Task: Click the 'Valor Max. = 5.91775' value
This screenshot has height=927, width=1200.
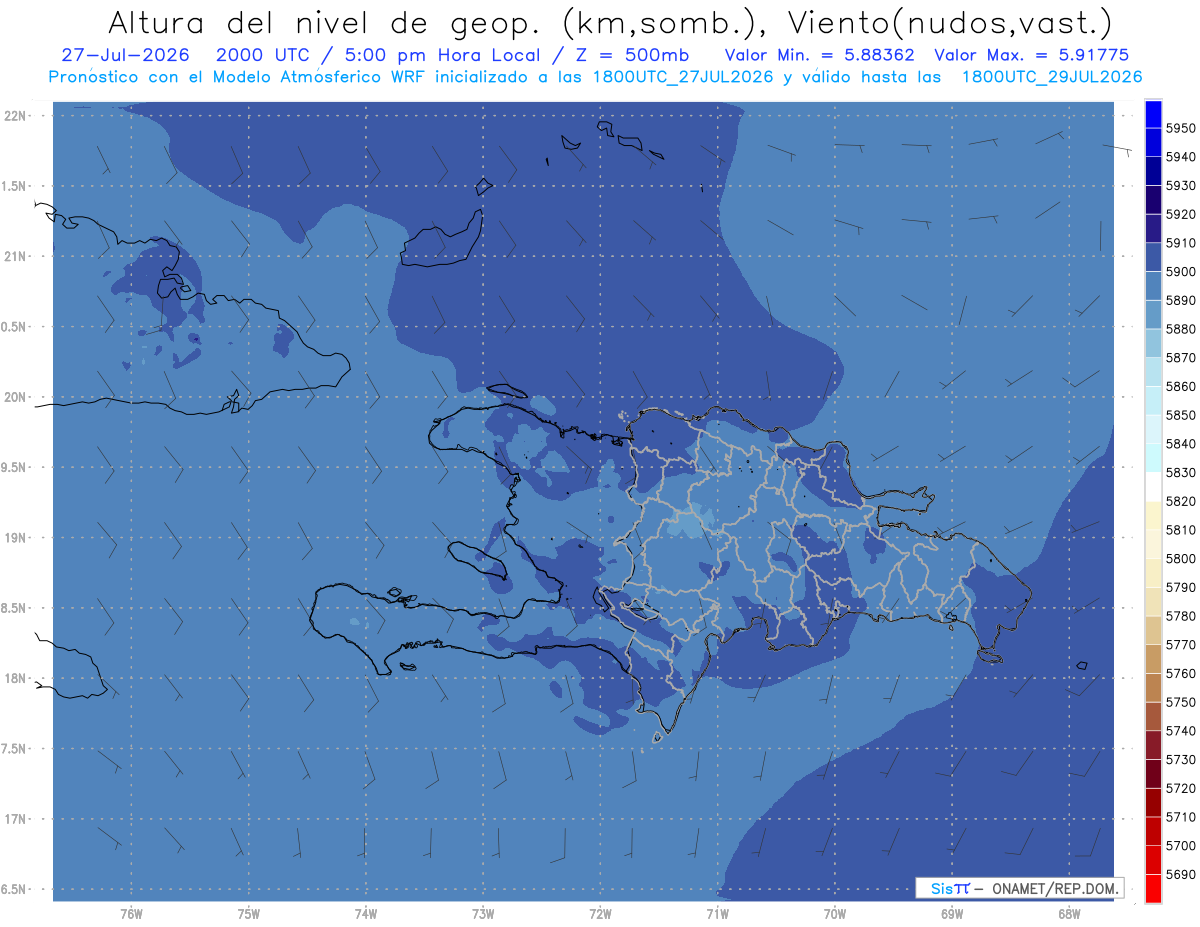Action: pos(1031,55)
